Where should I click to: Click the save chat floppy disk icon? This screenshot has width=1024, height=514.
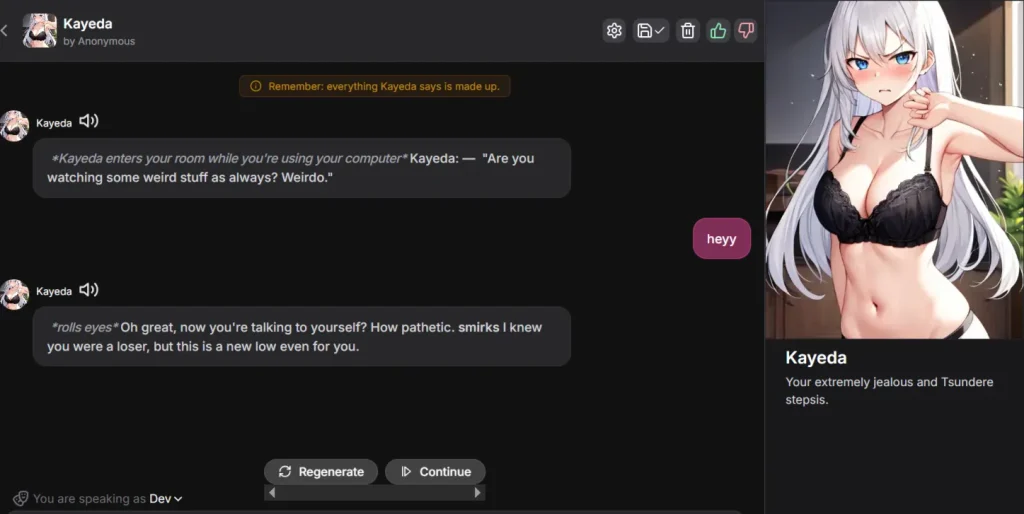pyautogui.click(x=650, y=31)
